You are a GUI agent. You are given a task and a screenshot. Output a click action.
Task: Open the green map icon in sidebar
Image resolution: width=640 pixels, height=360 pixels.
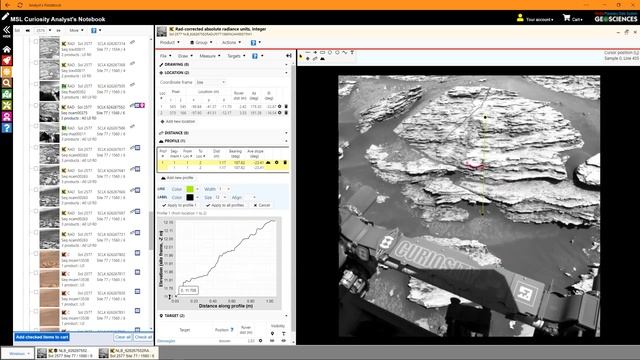[7, 94]
